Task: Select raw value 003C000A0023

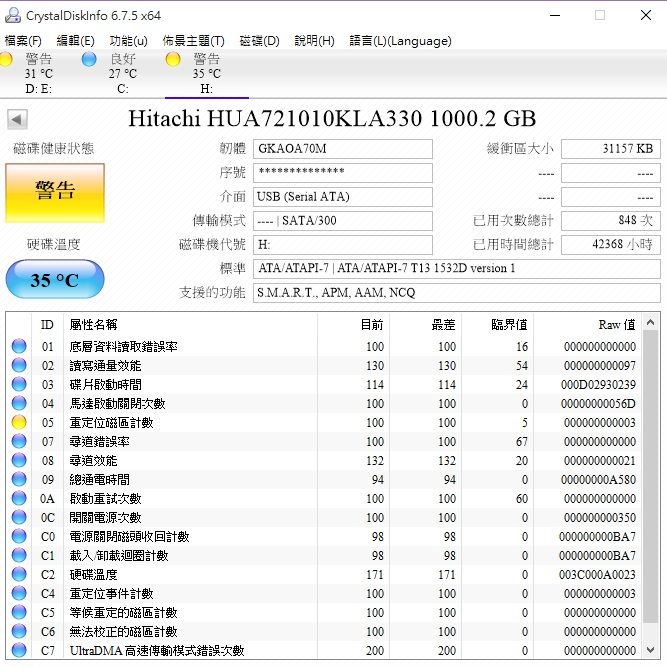Action: [597, 575]
